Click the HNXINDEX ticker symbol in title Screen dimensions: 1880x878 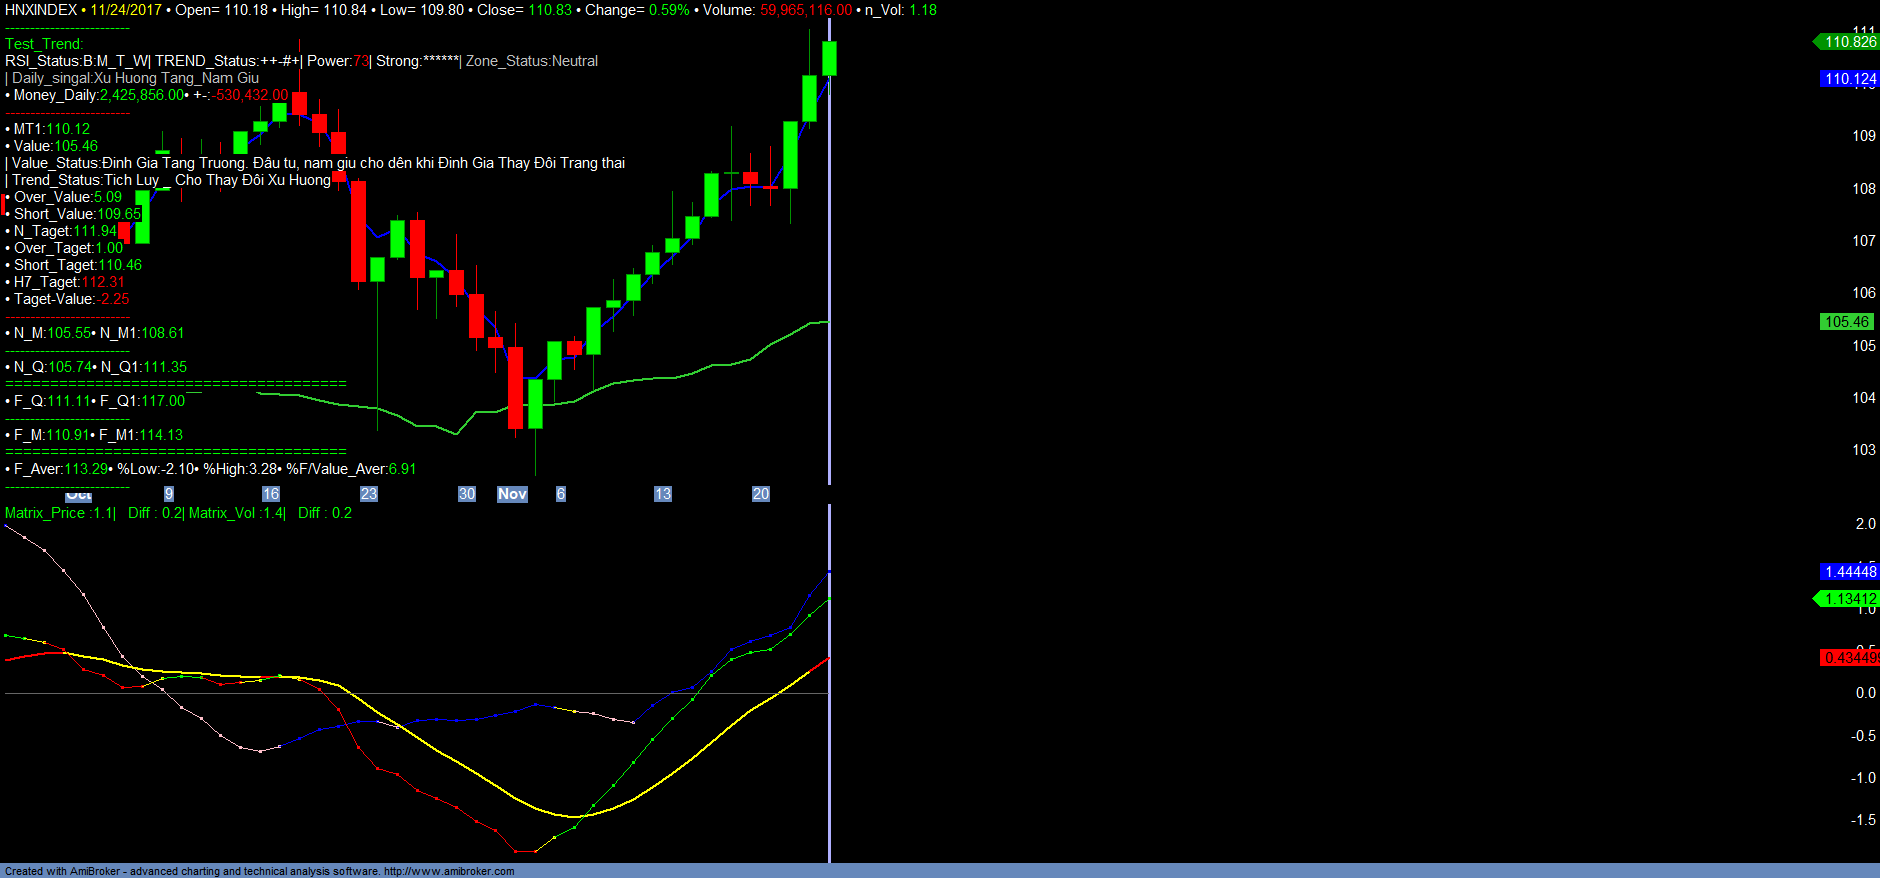[41, 10]
